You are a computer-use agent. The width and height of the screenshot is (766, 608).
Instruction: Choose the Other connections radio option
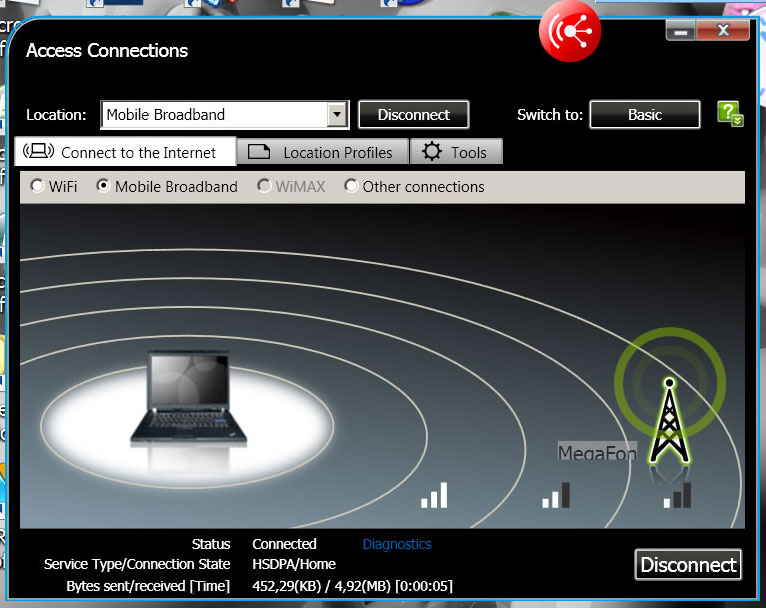click(351, 186)
